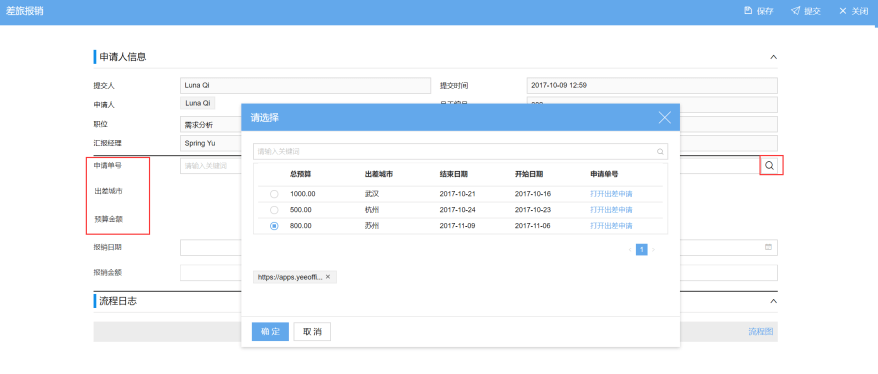Viewport: 878px width, 374px height.
Task: Open 打开出差申请 link for 杭州
Action: click(x=611, y=210)
